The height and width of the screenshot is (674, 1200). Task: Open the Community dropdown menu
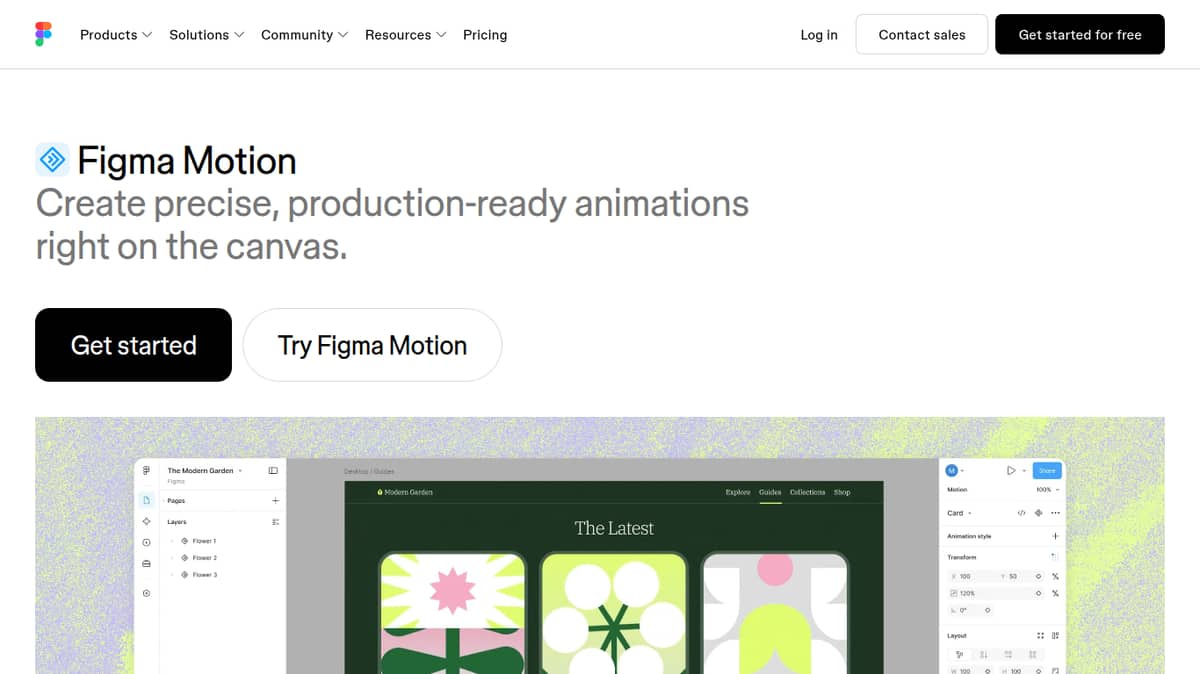pyautogui.click(x=305, y=34)
